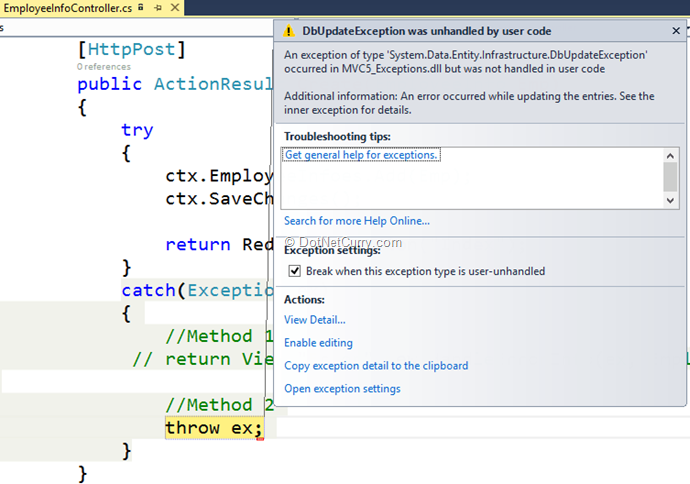Open exception settings link
This screenshot has height=484, width=690.
click(x=342, y=389)
